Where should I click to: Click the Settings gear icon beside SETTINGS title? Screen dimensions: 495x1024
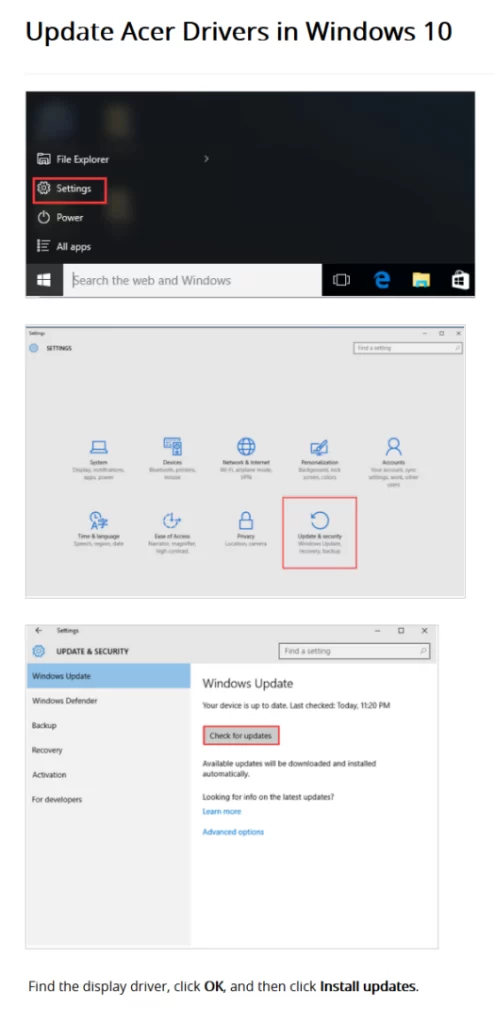click(34, 348)
